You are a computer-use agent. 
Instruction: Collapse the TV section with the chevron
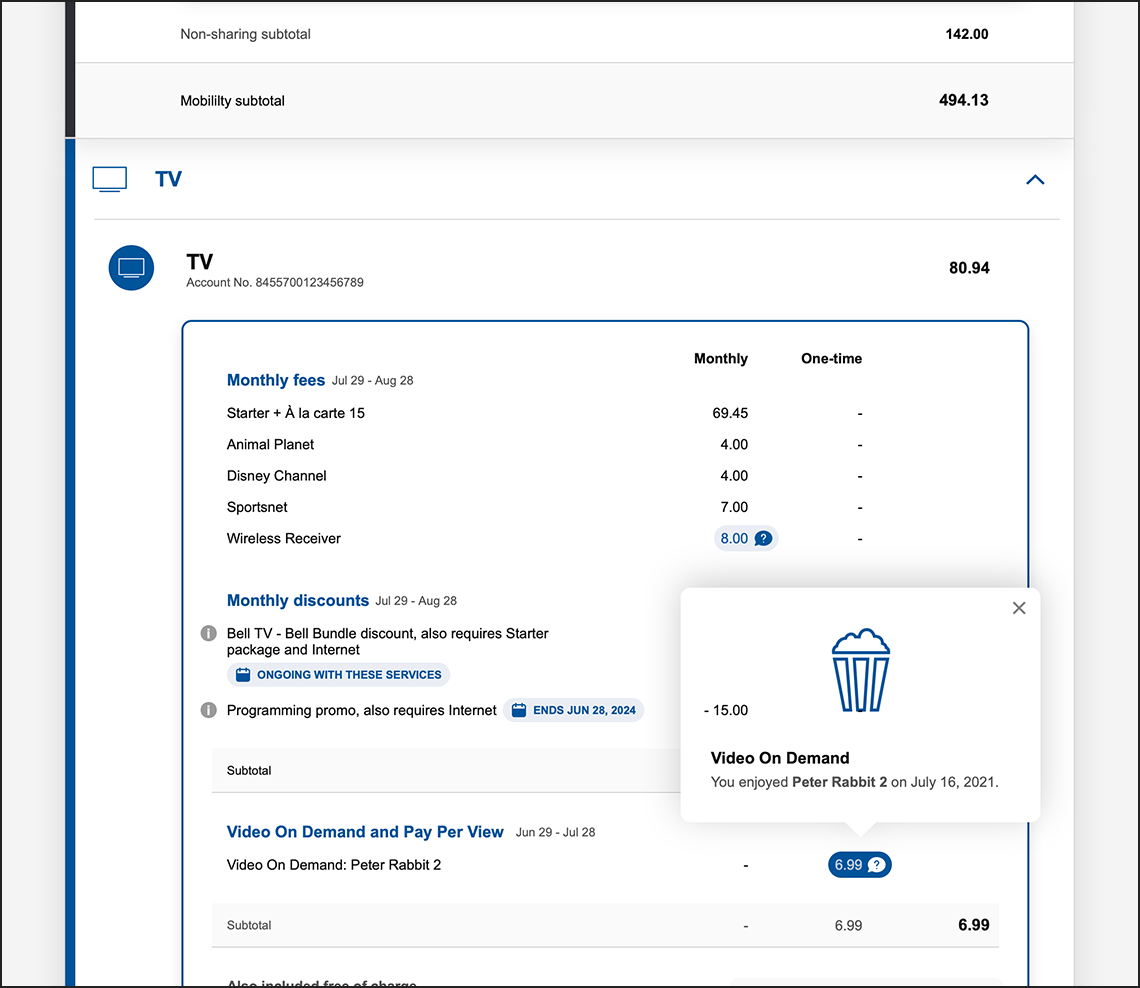pos(1035,179)
